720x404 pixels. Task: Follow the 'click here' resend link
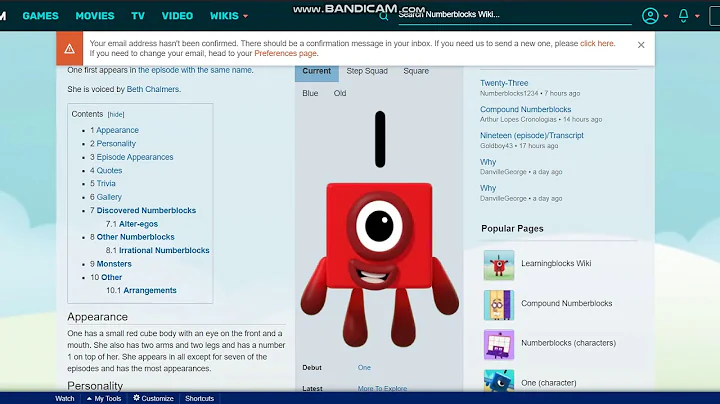tap(596, 44)
